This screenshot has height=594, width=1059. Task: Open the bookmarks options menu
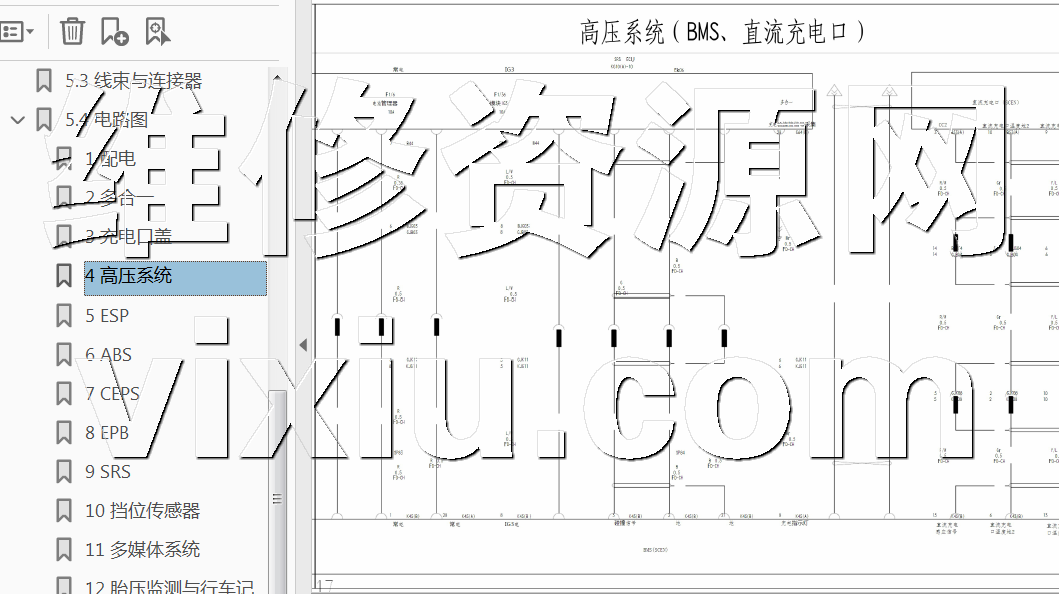coord(17,31)
